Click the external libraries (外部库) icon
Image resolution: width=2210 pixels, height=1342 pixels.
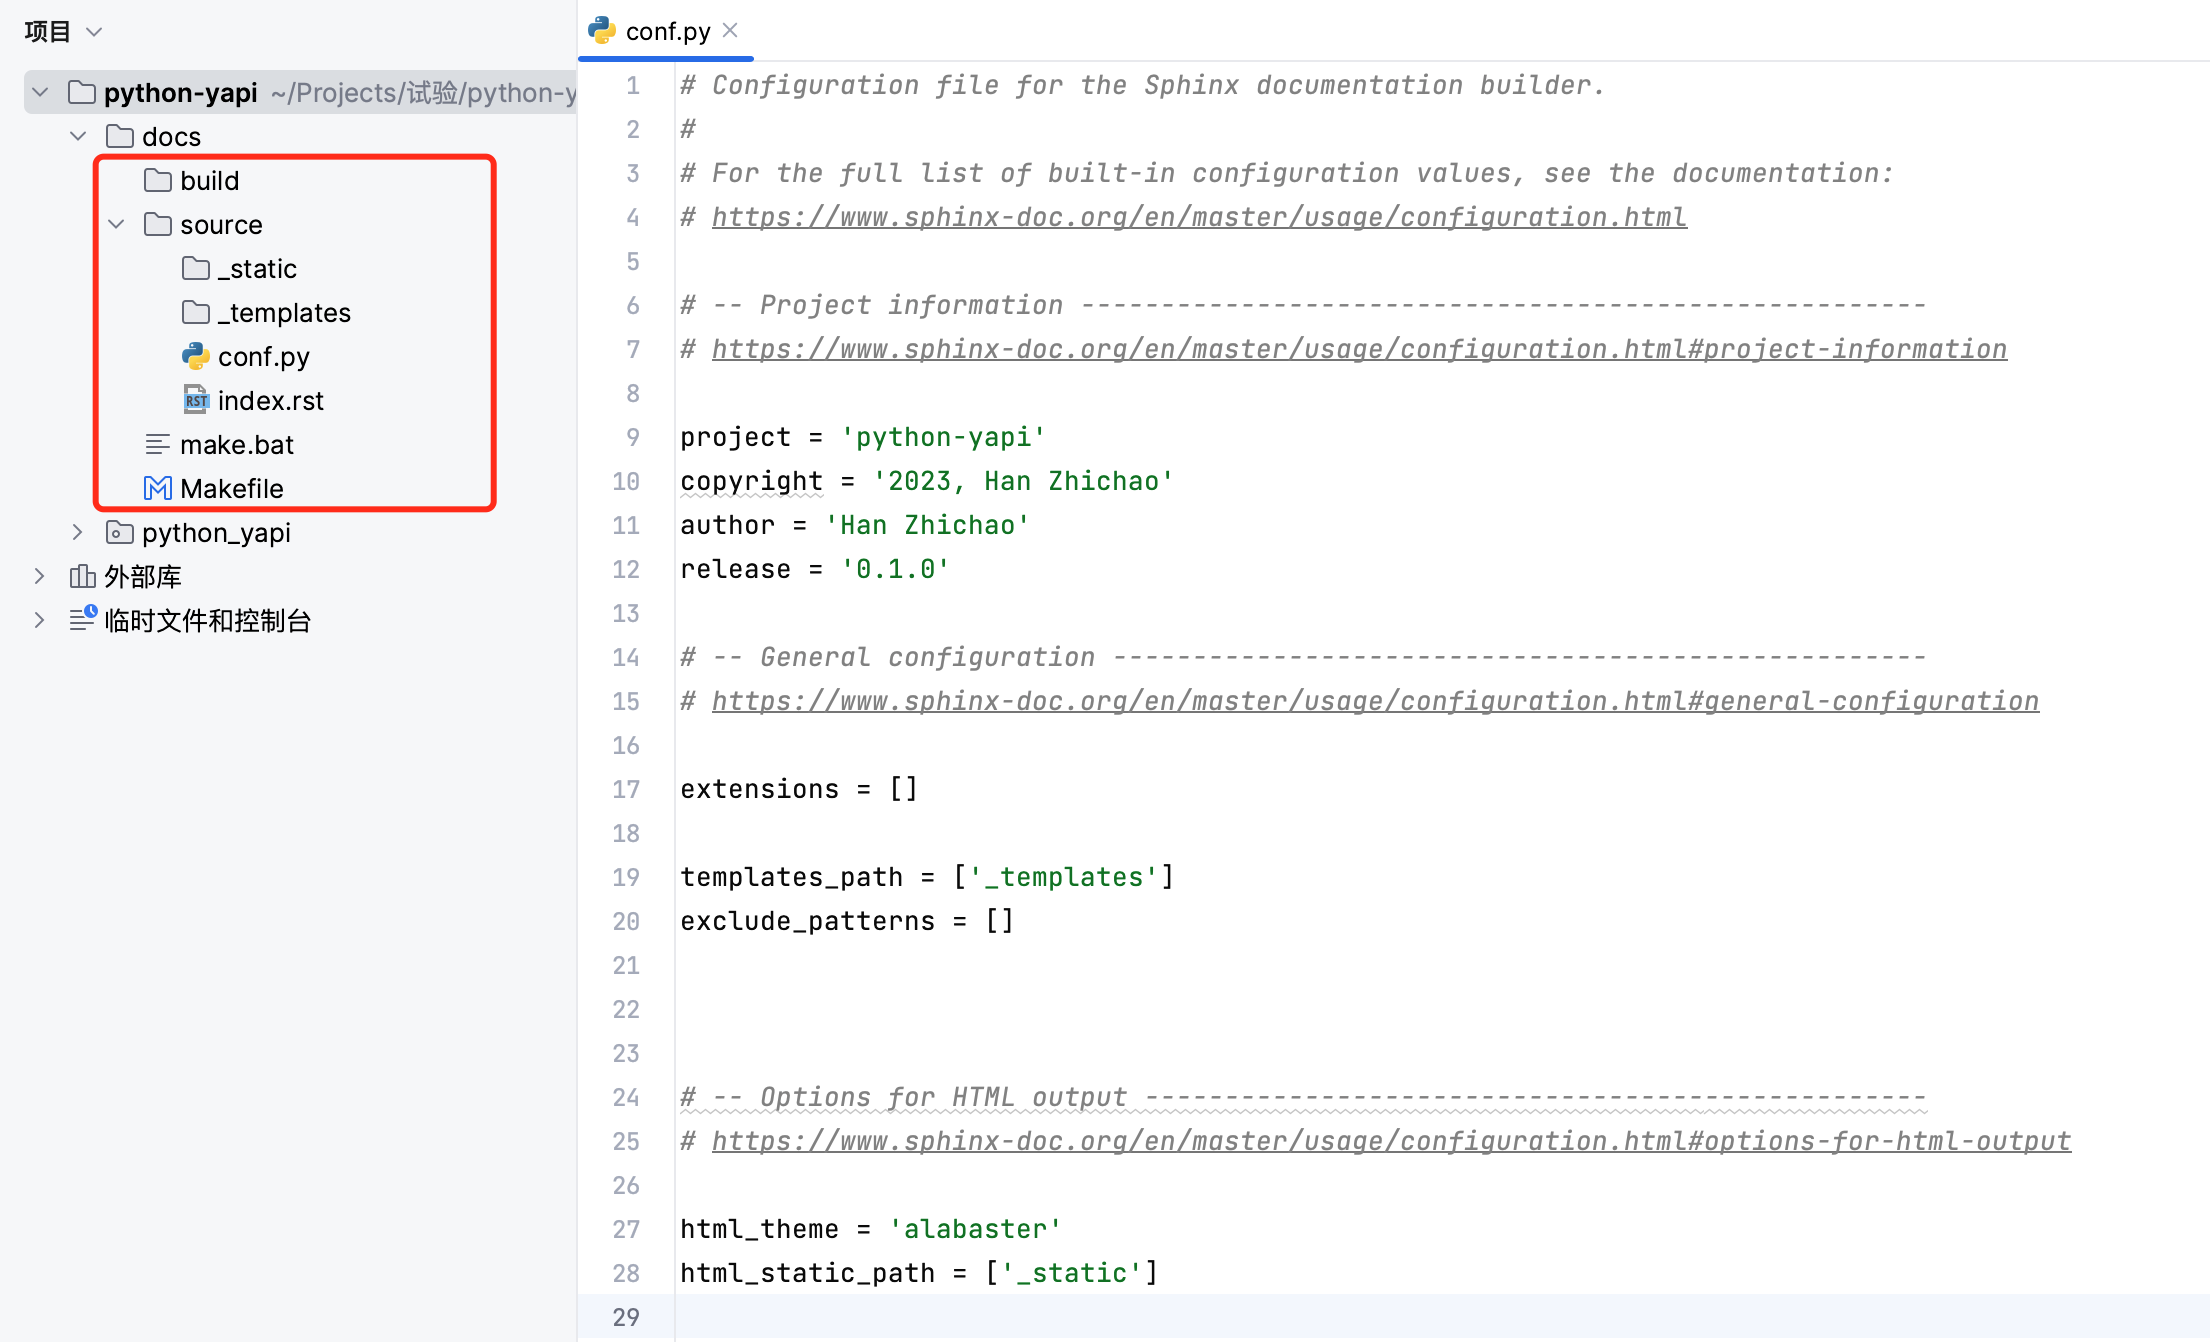pyautogui.click(x=82, y=577)
